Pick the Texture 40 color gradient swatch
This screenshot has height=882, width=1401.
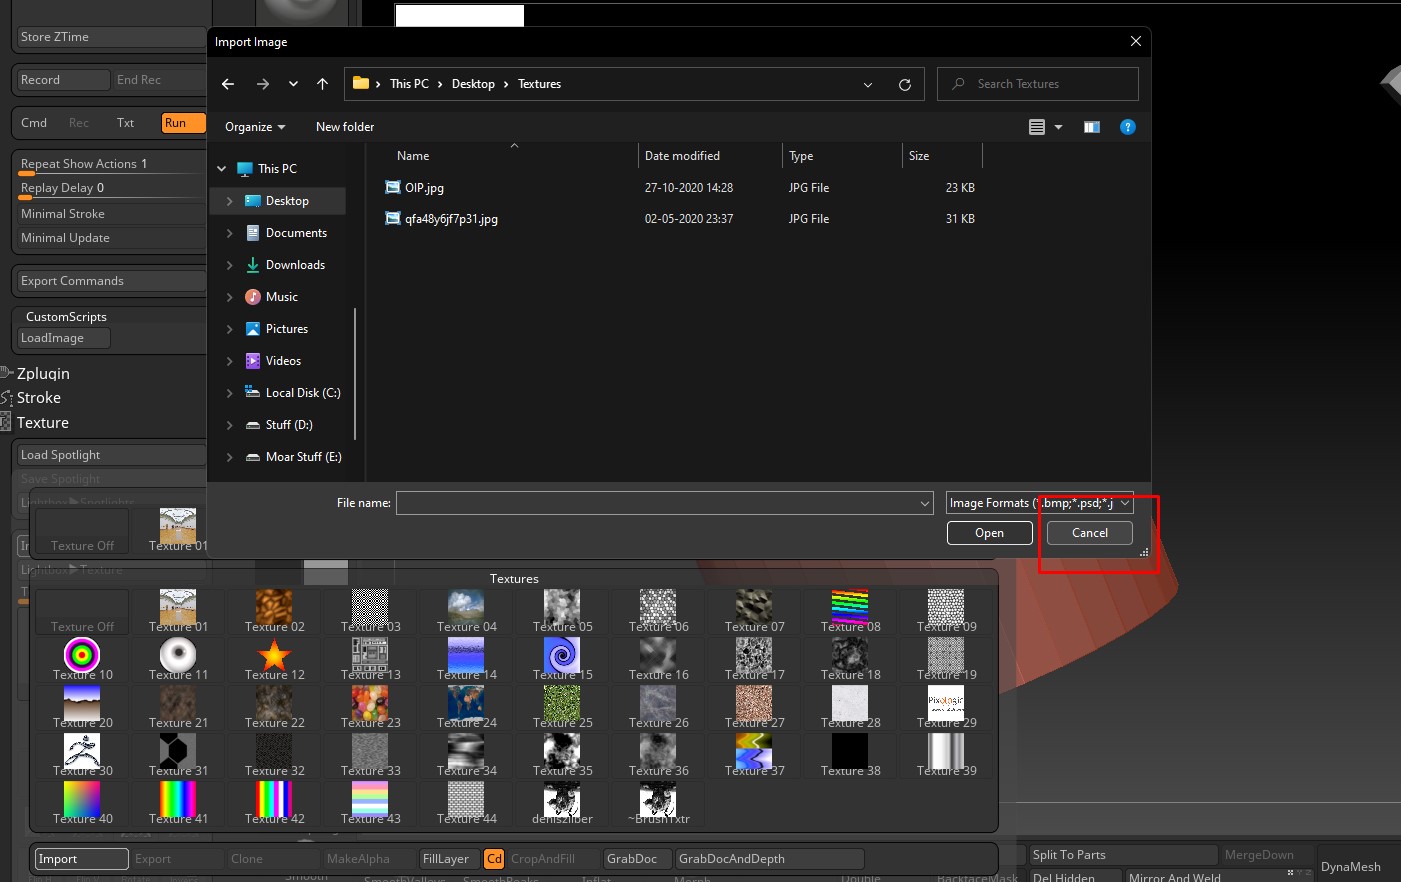point(82,800)
